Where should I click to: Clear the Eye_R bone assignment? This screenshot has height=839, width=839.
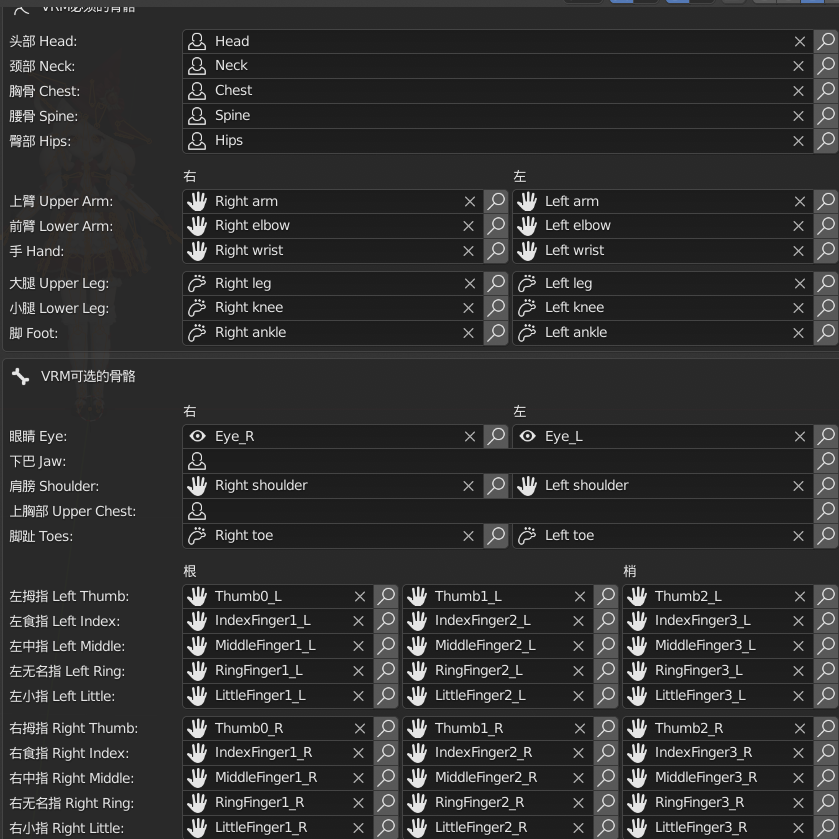pyautogui.click(x=470, y=437)
